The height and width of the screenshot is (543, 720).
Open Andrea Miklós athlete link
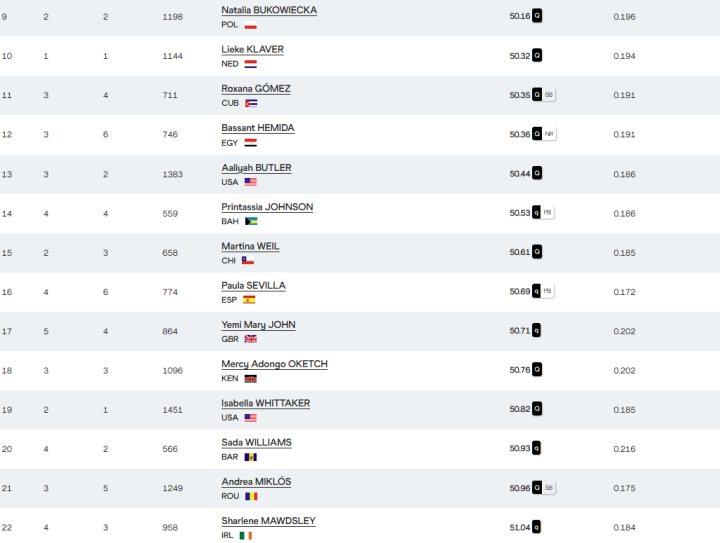click(x=256, y=482)
